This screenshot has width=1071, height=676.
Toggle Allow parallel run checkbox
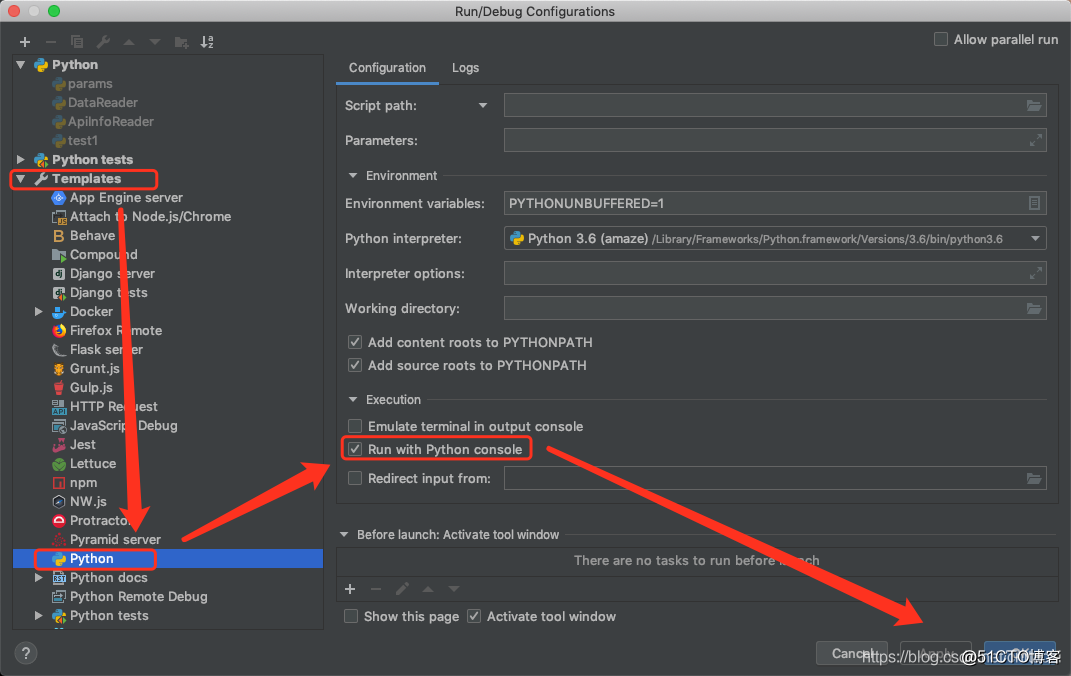(941, 40)
